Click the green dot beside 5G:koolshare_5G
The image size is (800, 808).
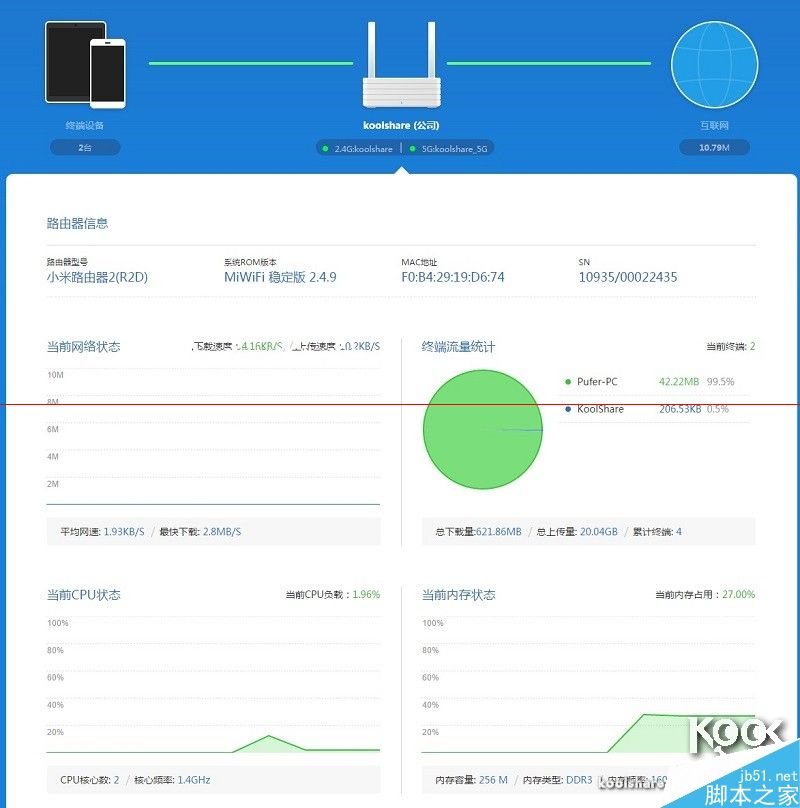tap(412, 148)
